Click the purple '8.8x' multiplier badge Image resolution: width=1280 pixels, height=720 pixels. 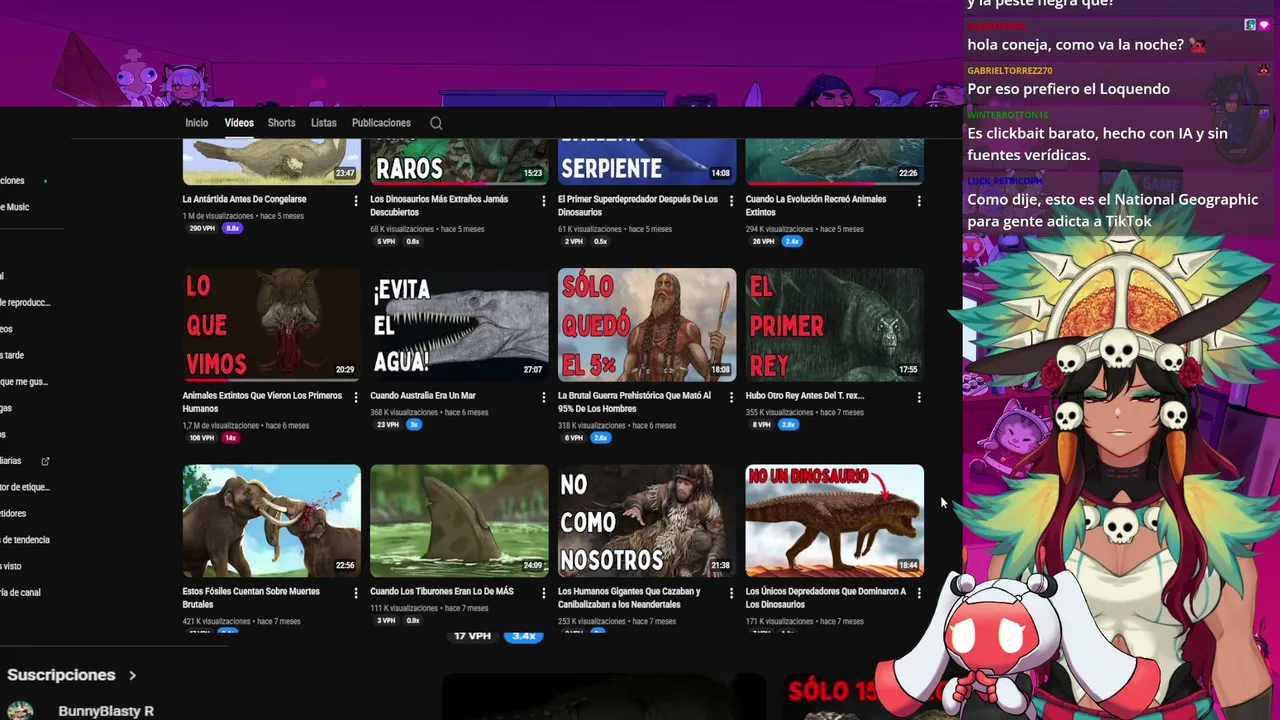coord(232,228)
